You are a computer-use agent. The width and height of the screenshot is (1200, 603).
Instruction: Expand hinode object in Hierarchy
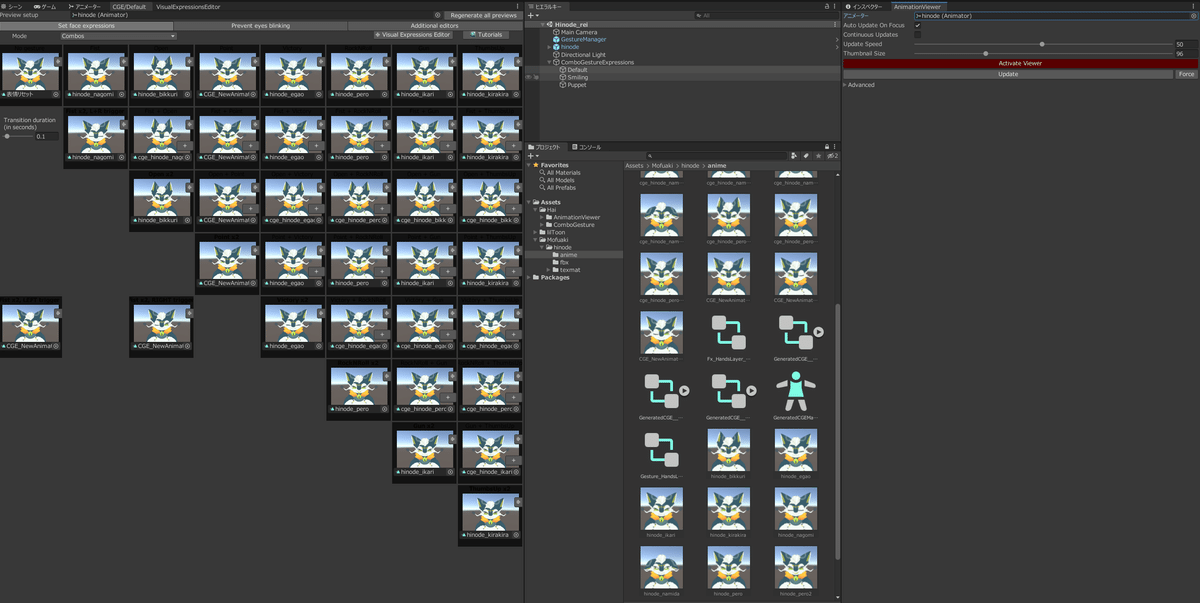point(549,47)
